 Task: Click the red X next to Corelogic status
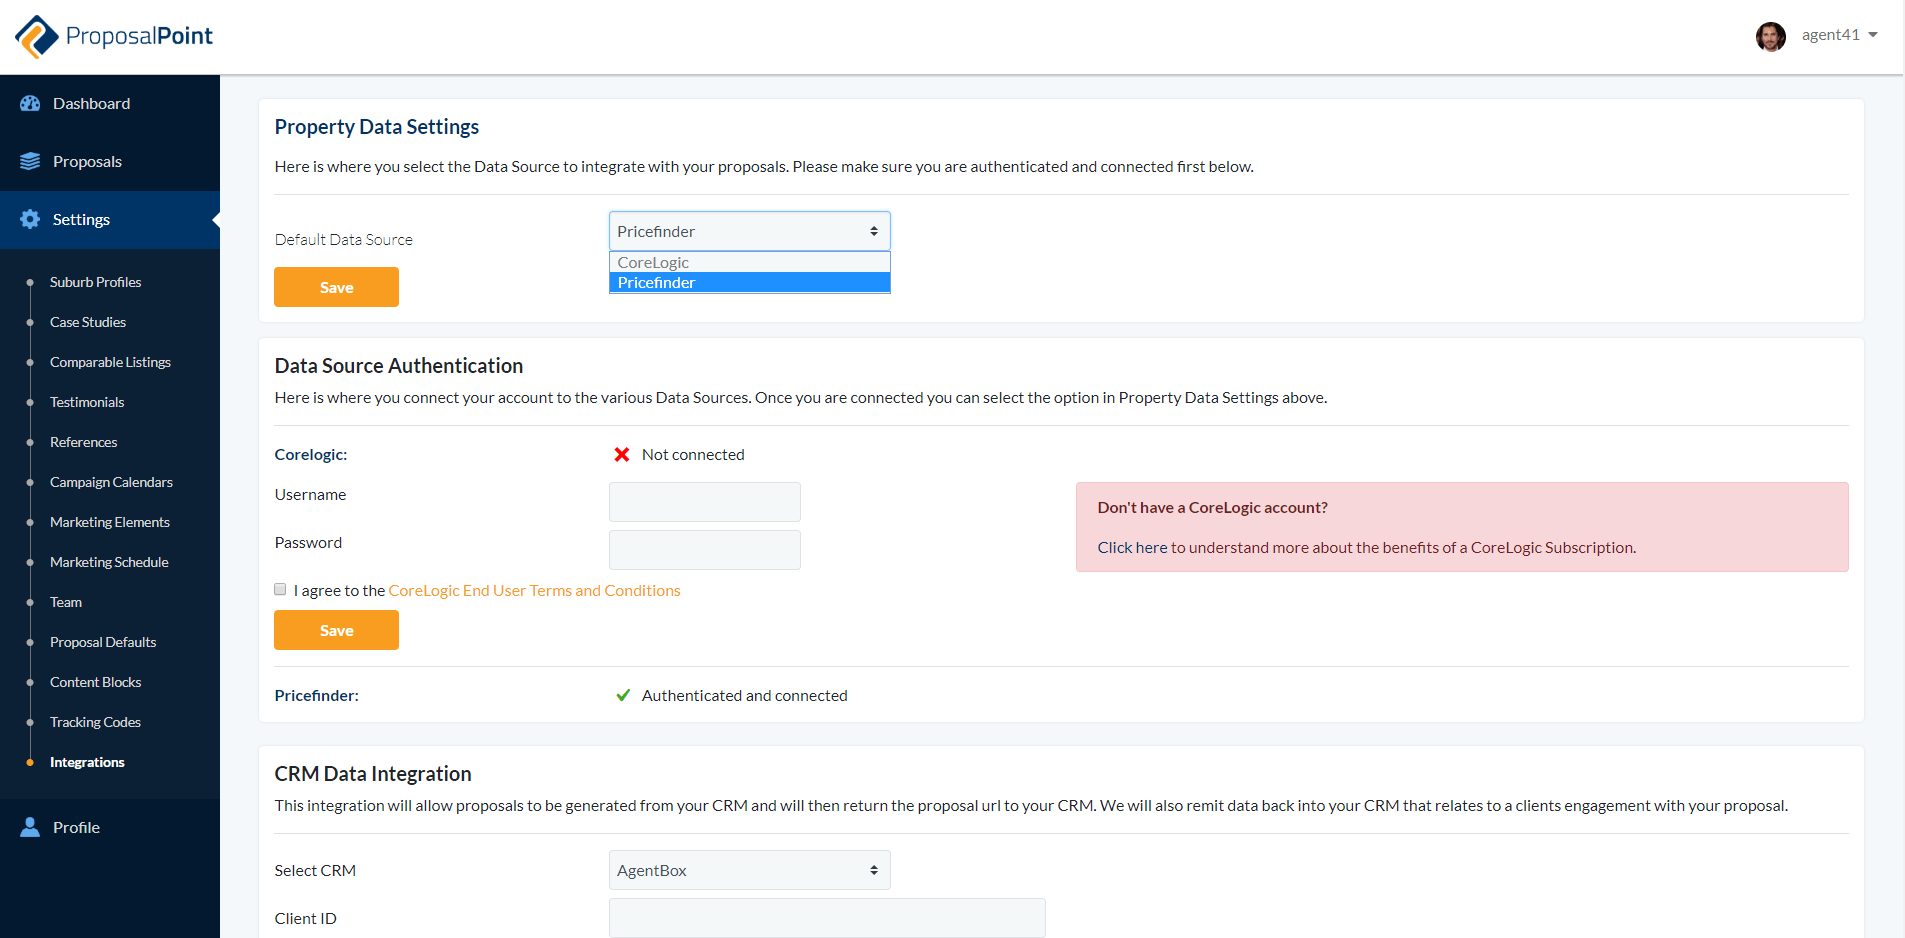pos(622,454)
